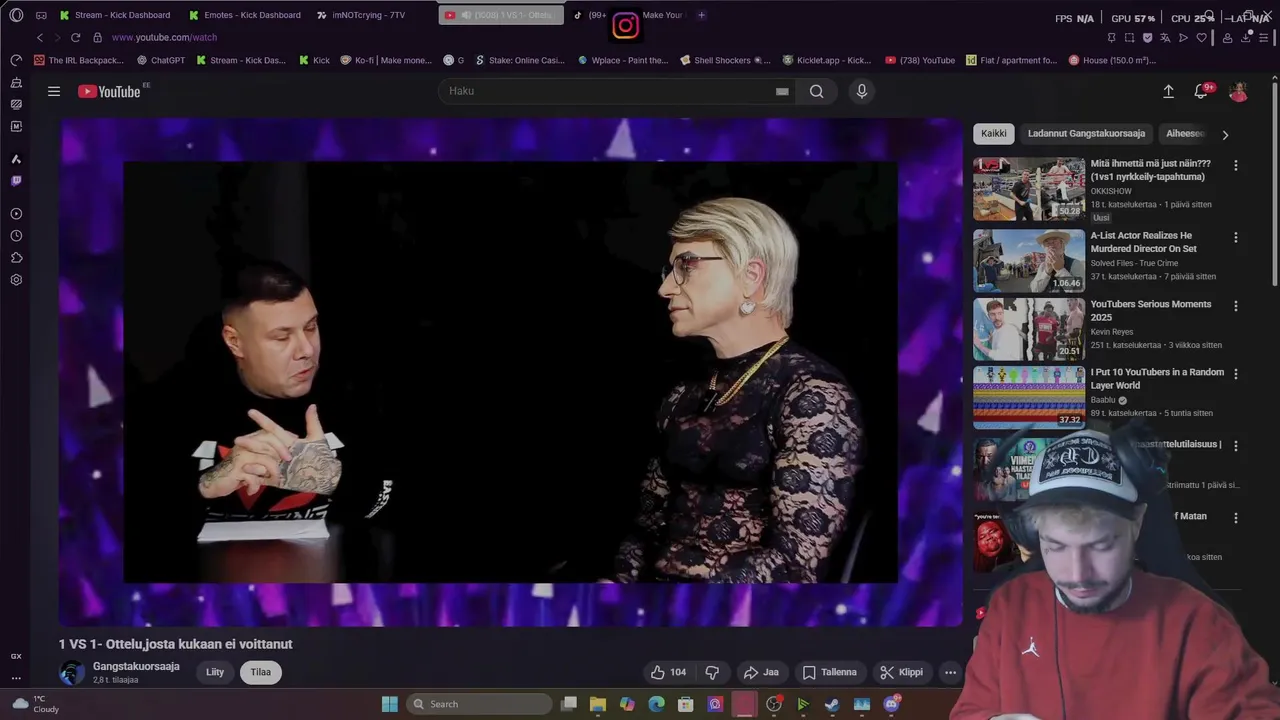Switch to Stream - Kick Dashboard tab

click(115, 15)
